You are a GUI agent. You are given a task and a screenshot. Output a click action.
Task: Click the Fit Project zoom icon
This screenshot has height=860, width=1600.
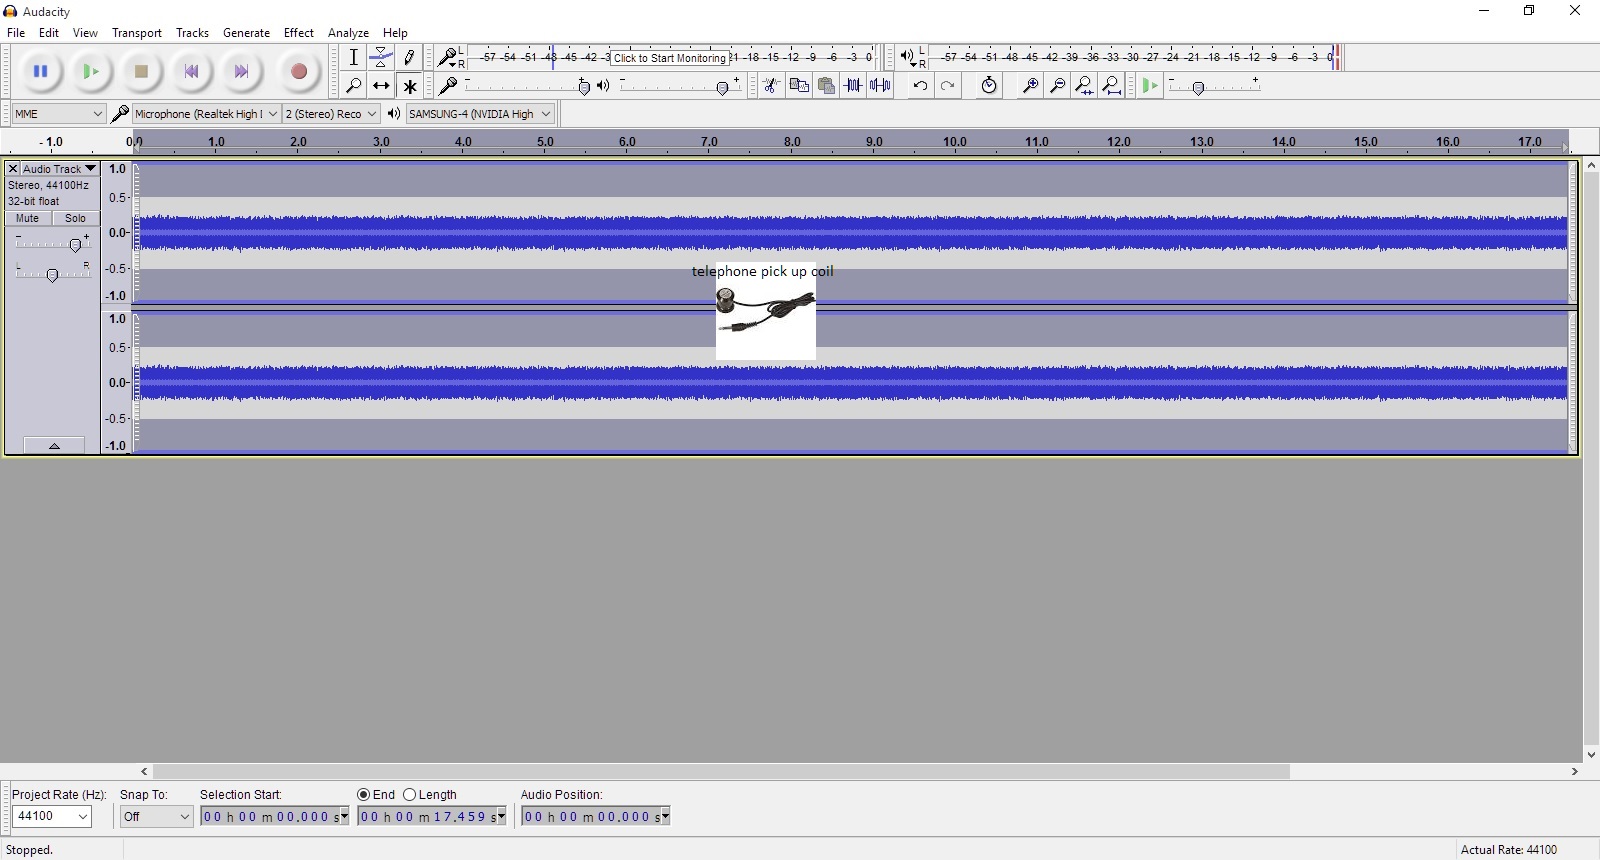tap(1112, 86)
